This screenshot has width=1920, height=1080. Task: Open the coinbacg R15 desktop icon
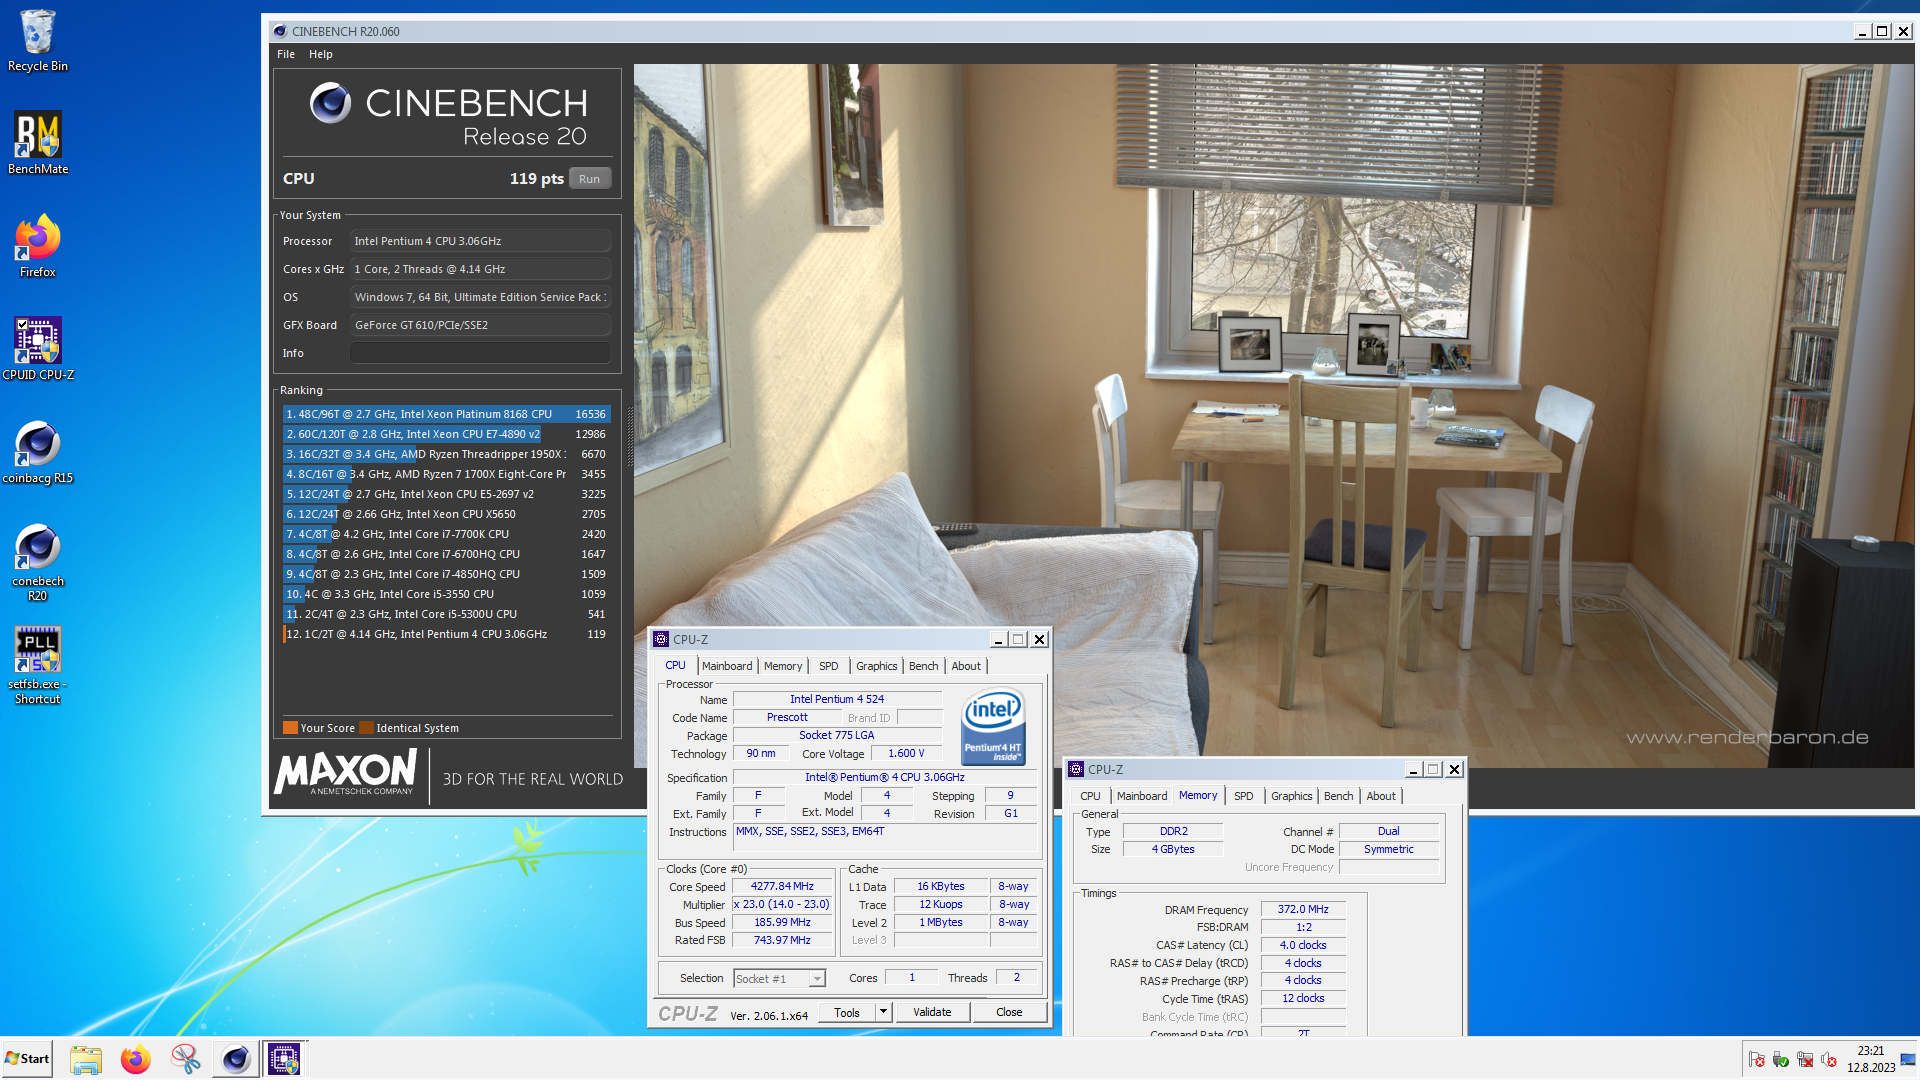click(x=38, y=452)
